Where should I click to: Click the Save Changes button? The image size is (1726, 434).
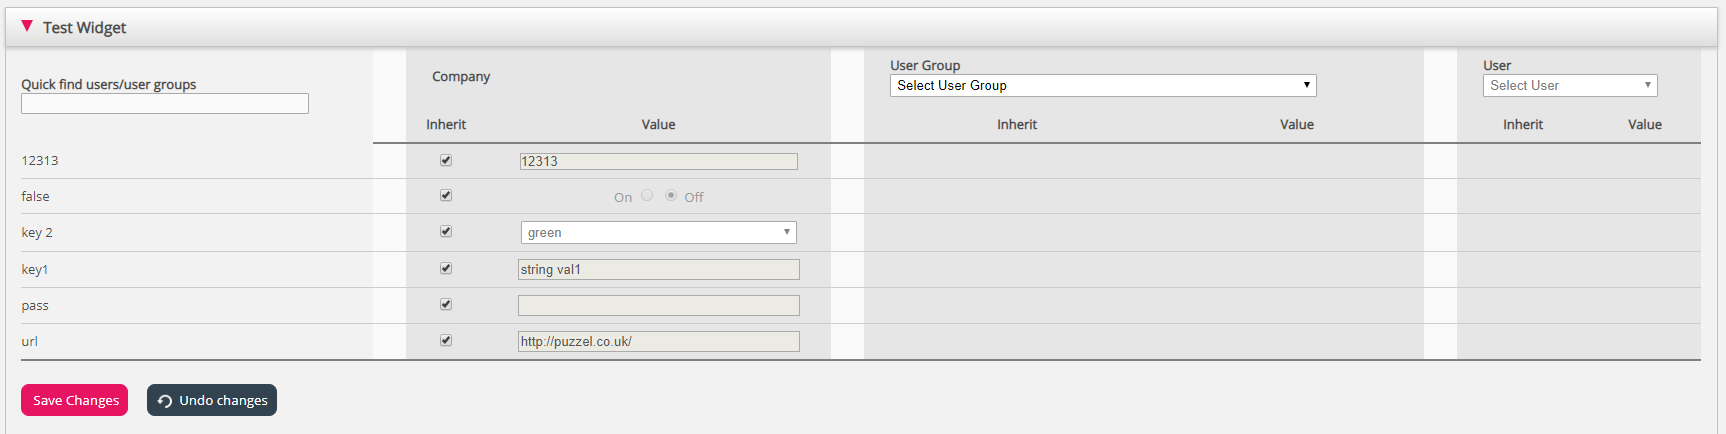[x=75, y=400]
